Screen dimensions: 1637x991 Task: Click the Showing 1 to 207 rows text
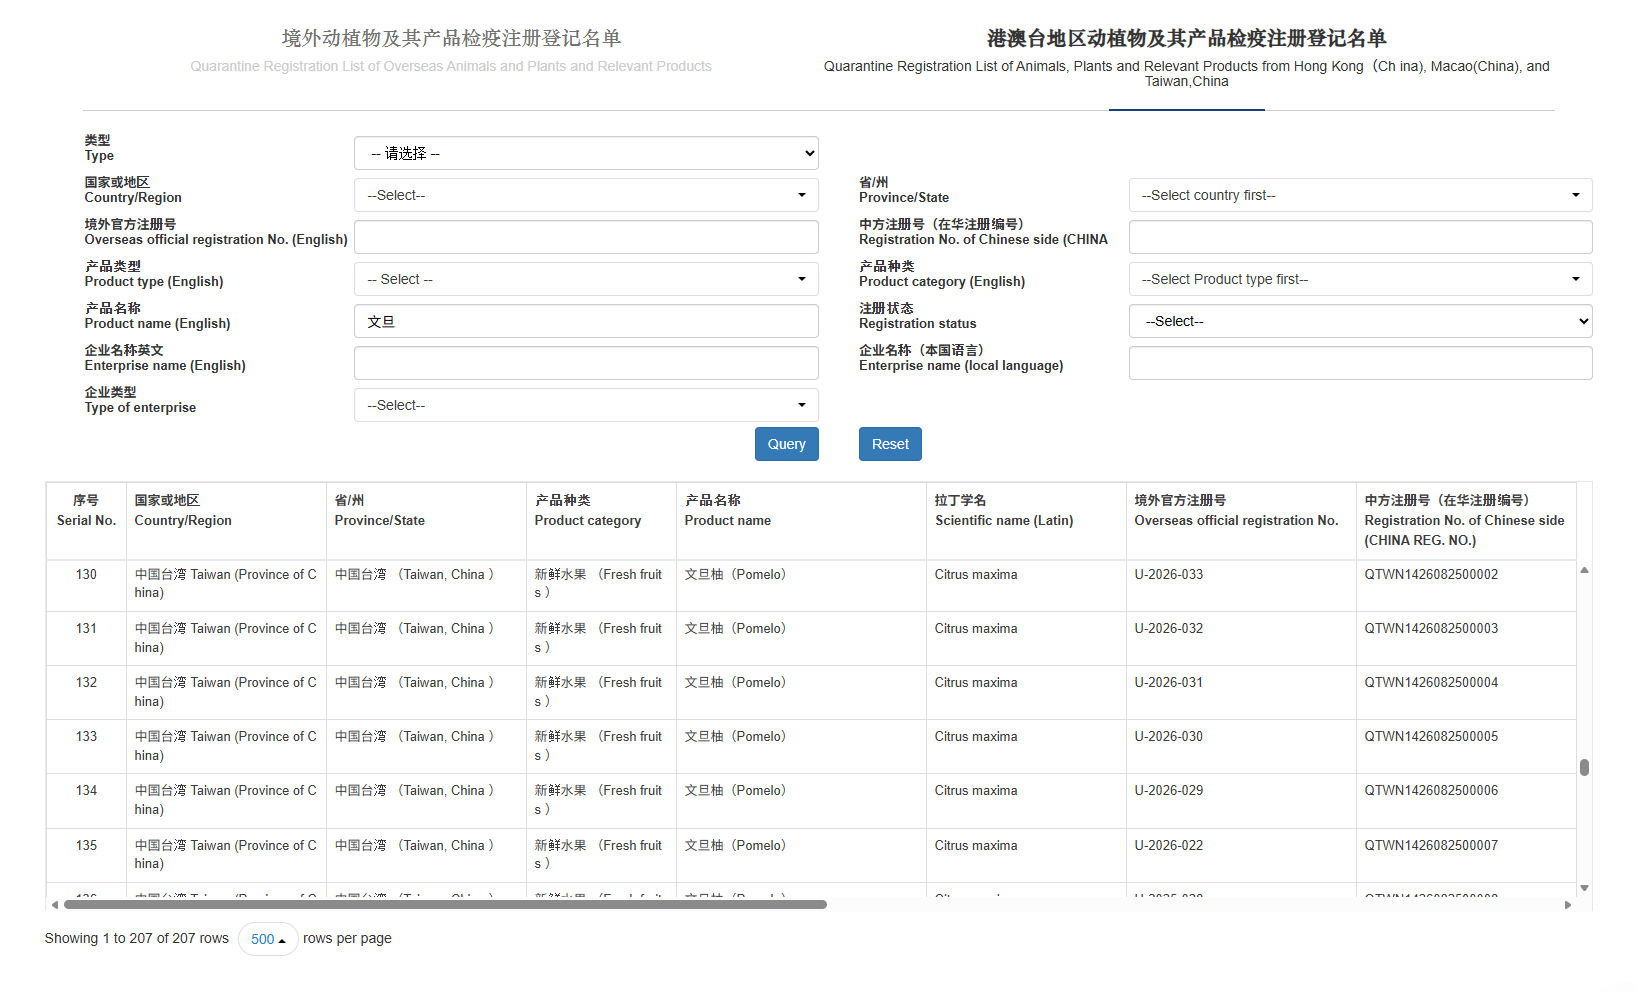pyautogui.click(x=137, y=939)
